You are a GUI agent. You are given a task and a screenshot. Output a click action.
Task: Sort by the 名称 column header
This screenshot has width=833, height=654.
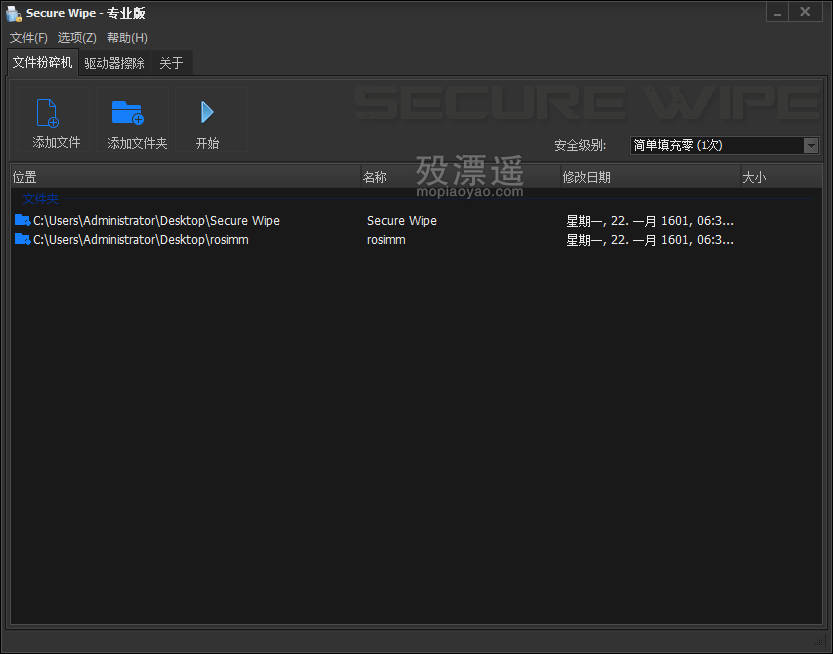[x=460, y=177]
